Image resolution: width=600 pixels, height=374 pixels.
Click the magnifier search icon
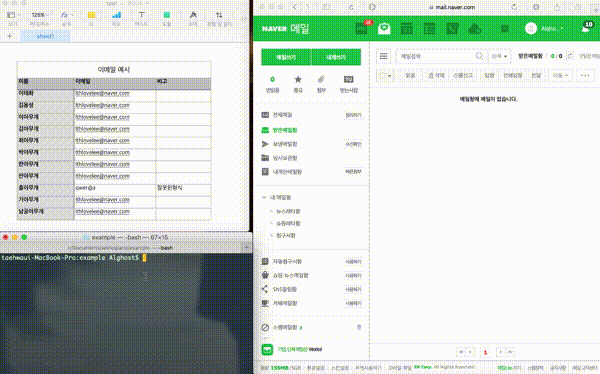pos(479,56)
